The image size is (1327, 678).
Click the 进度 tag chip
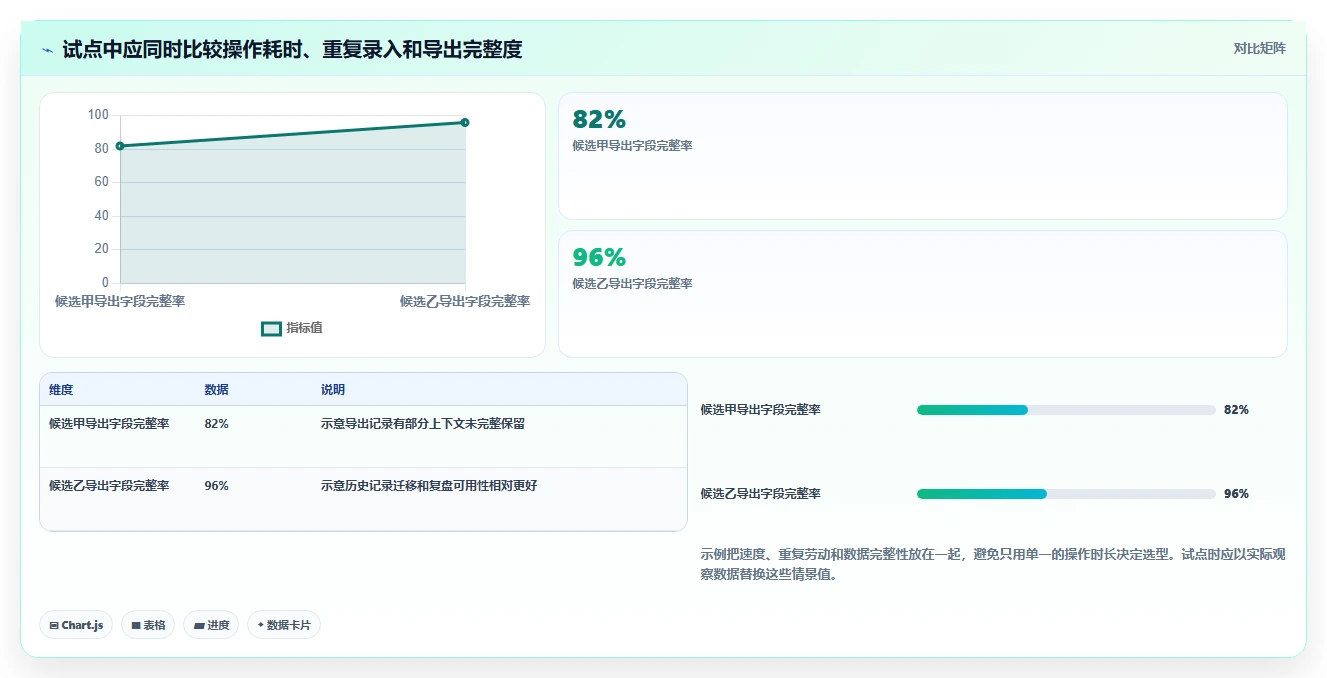(211, 625)
